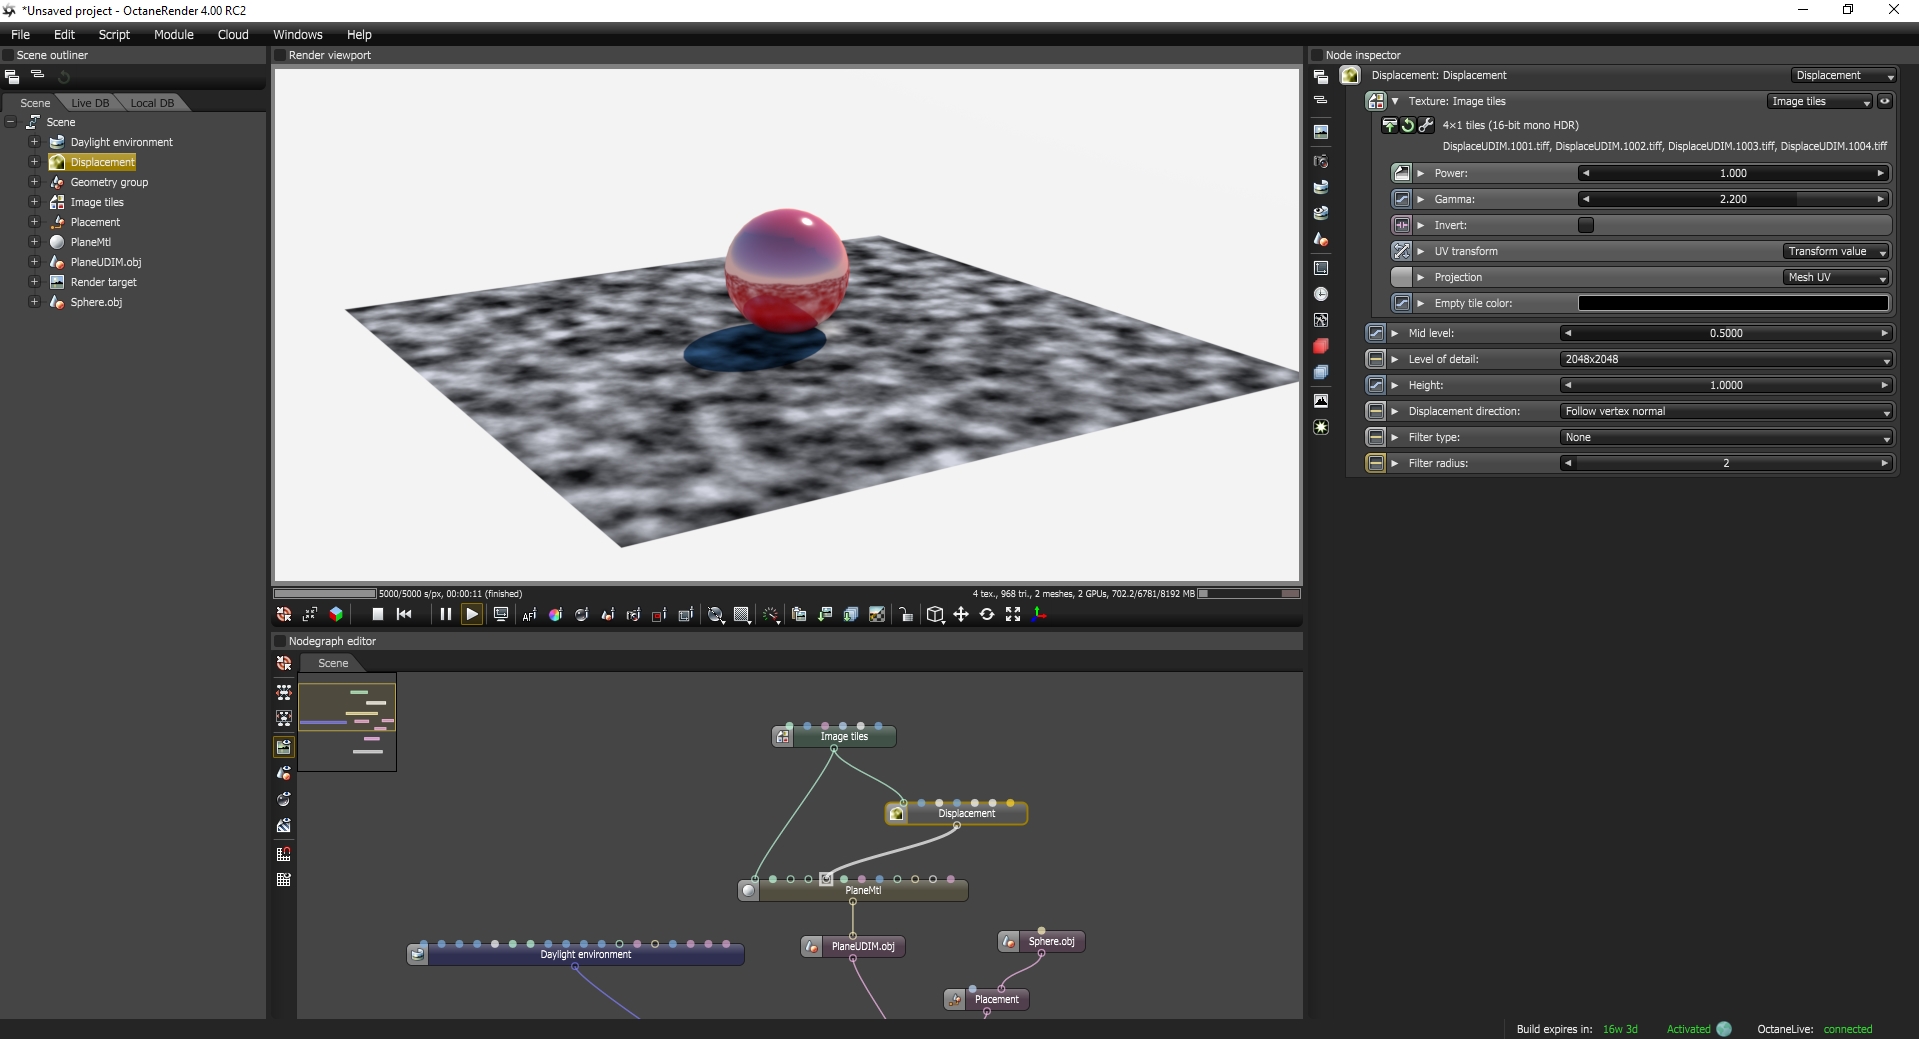This screenshot has width=1919, height=1039.
Task: Click the camera icon in node inspector sidebar
Action: pyautogui.click(x=1321, y=161)
